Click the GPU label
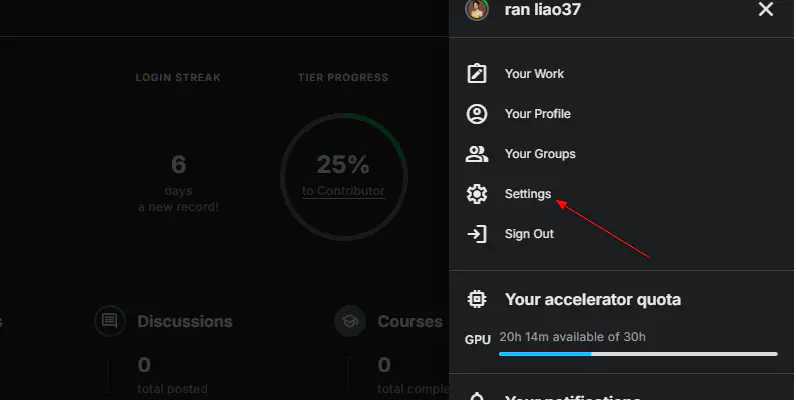The image size is (797, 400). coord(478,340)
